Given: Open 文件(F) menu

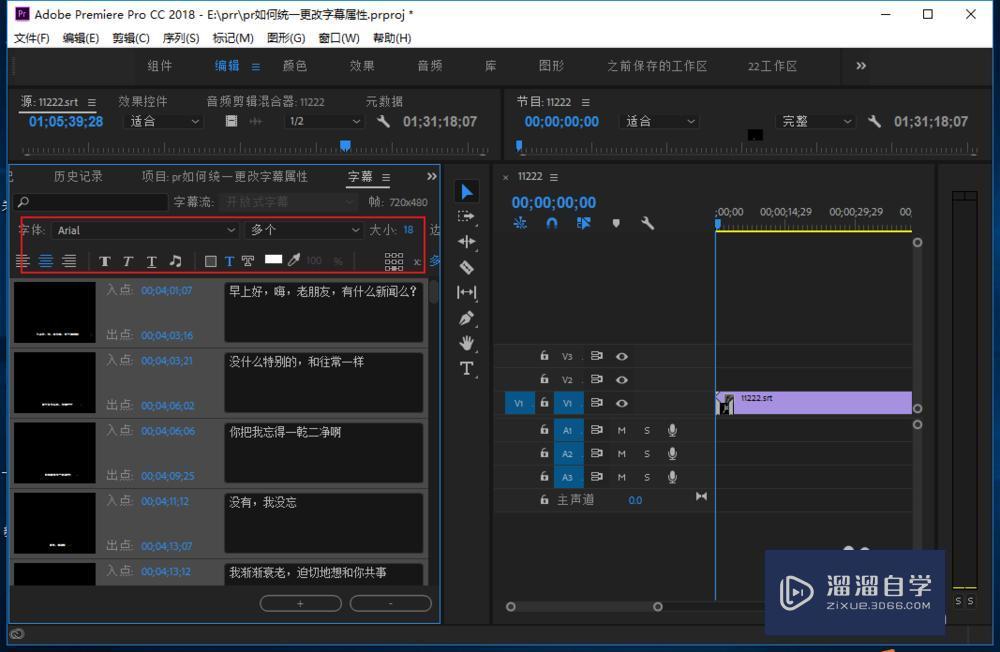Looking at the screenshot, I should [x=32, y=38].
